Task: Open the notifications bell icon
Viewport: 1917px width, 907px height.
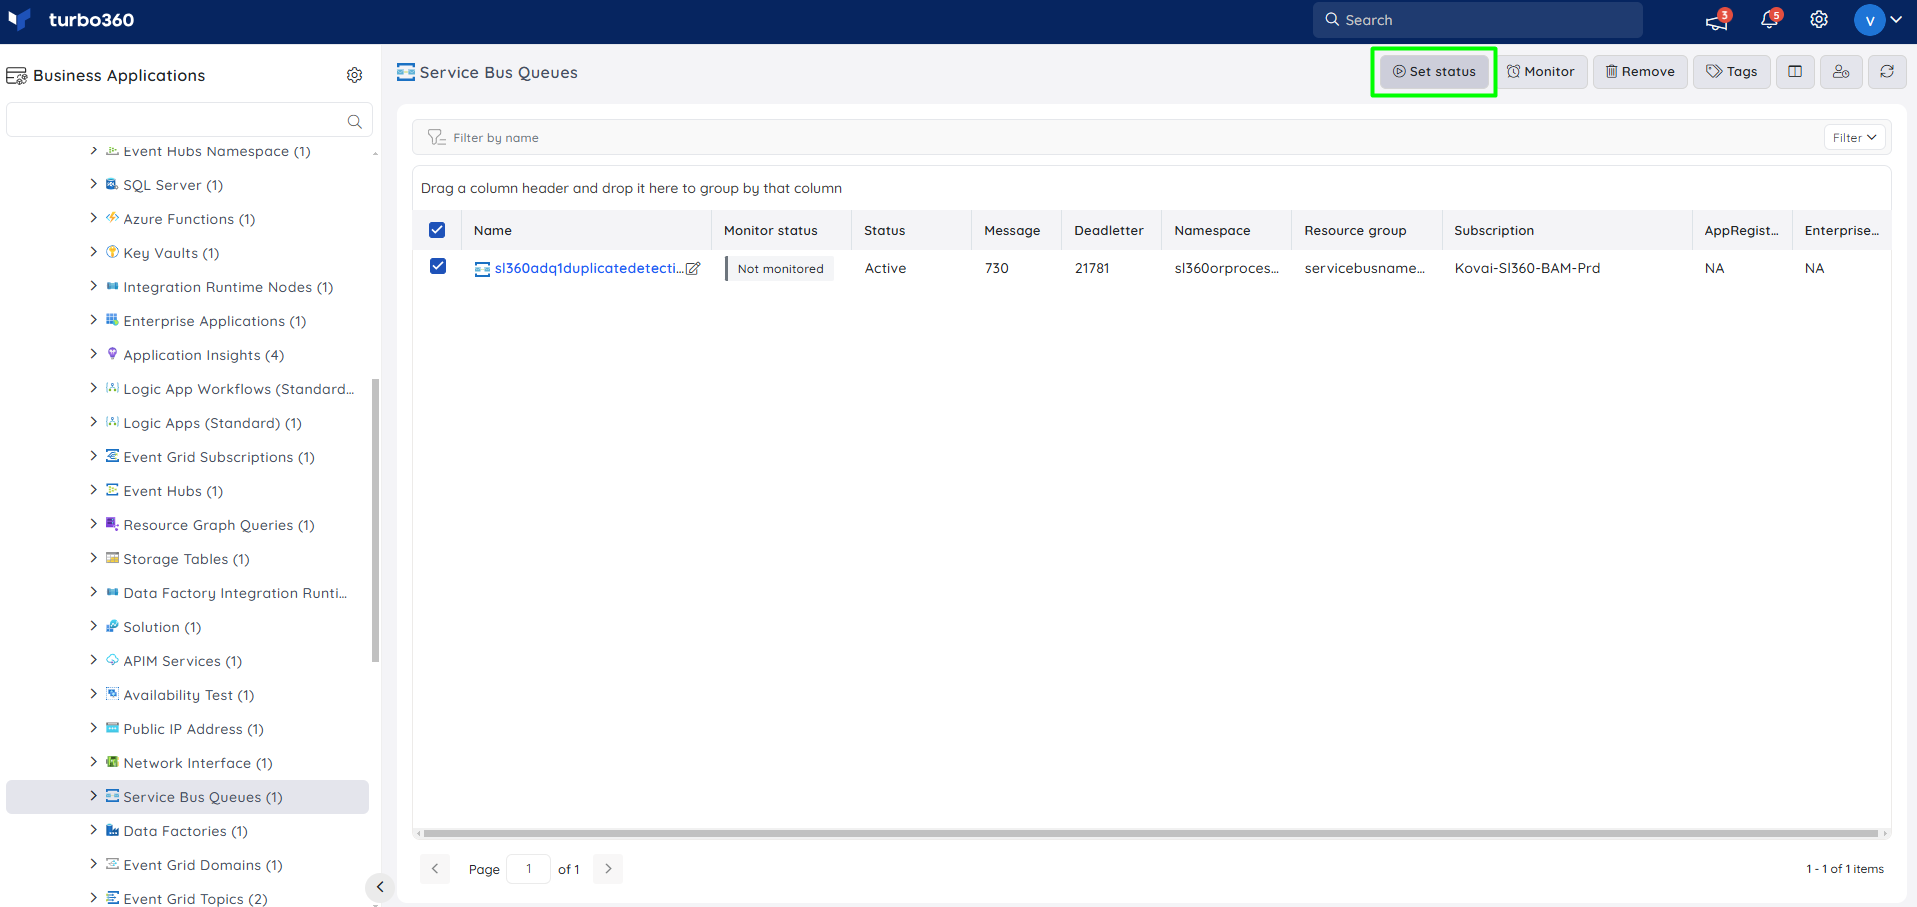Action: (1769, 20)
